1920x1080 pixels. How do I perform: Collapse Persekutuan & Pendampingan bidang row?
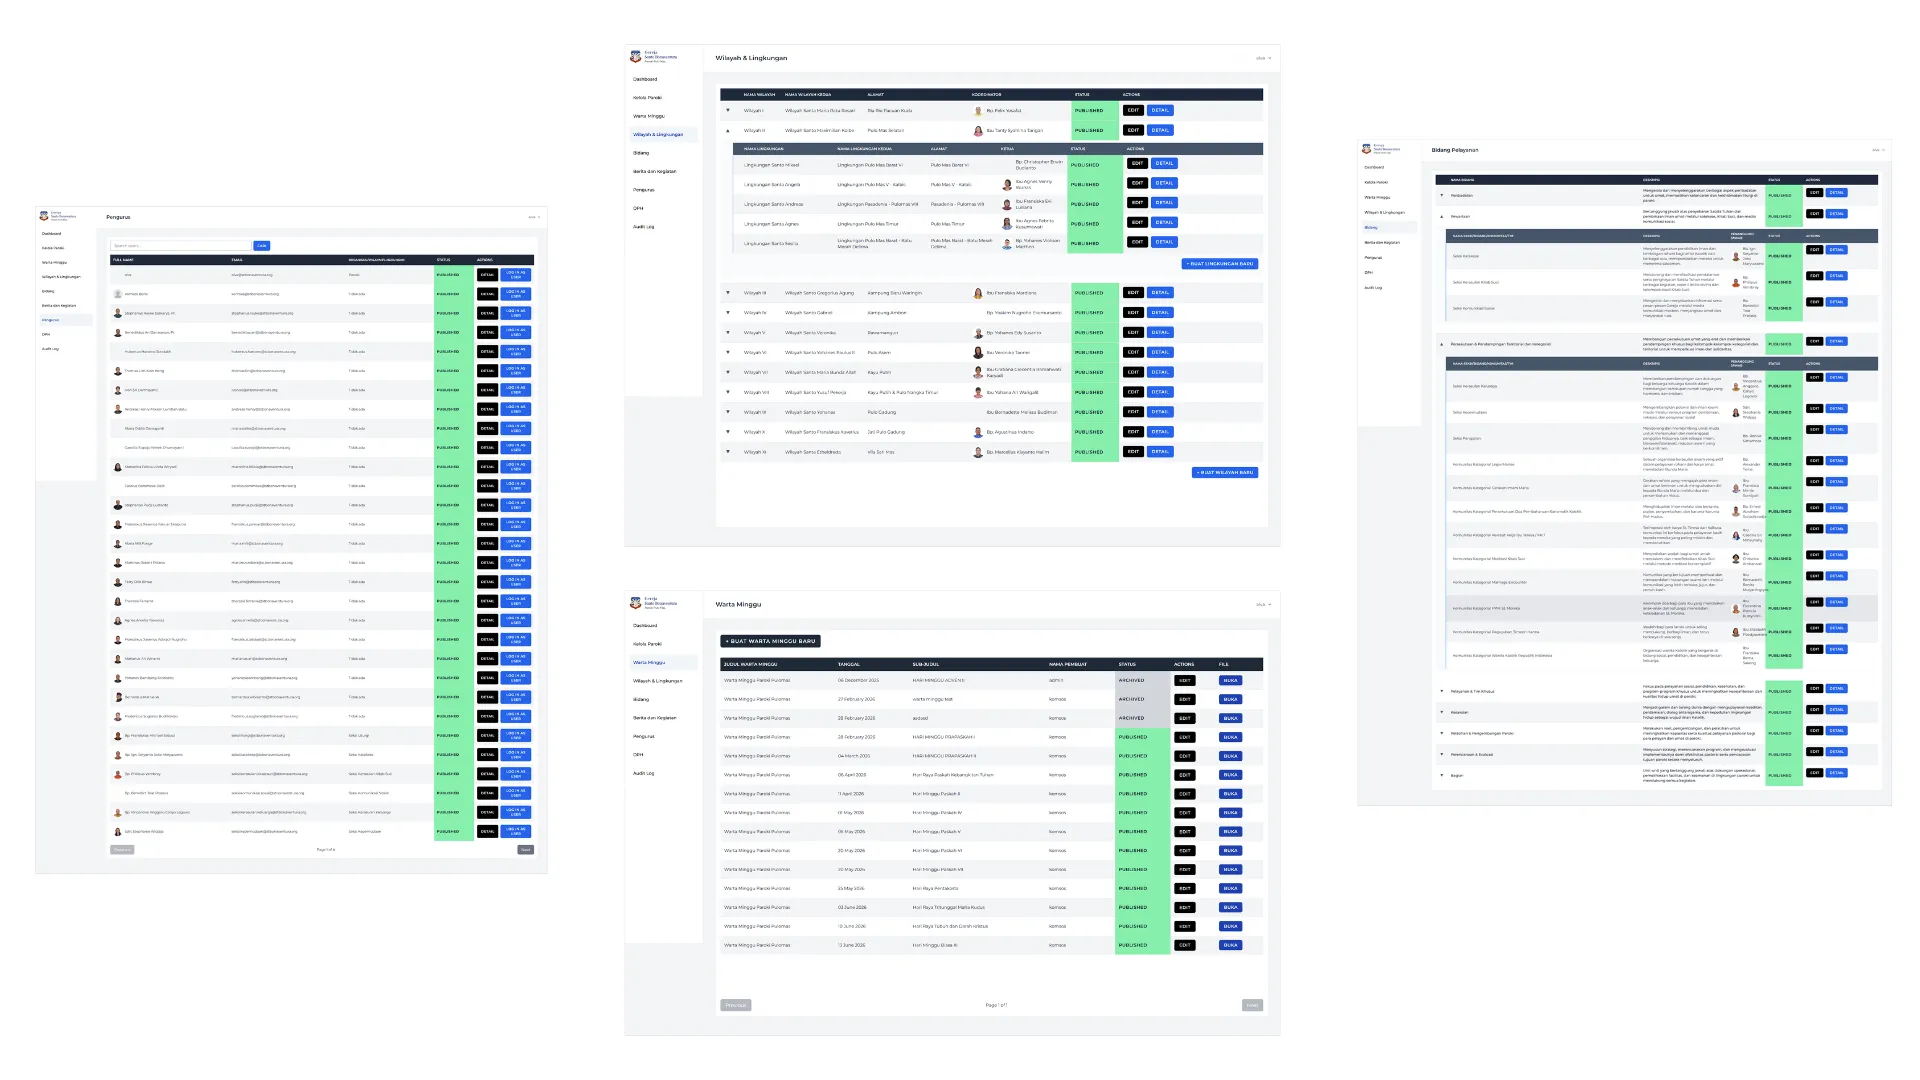point(1442,344)
